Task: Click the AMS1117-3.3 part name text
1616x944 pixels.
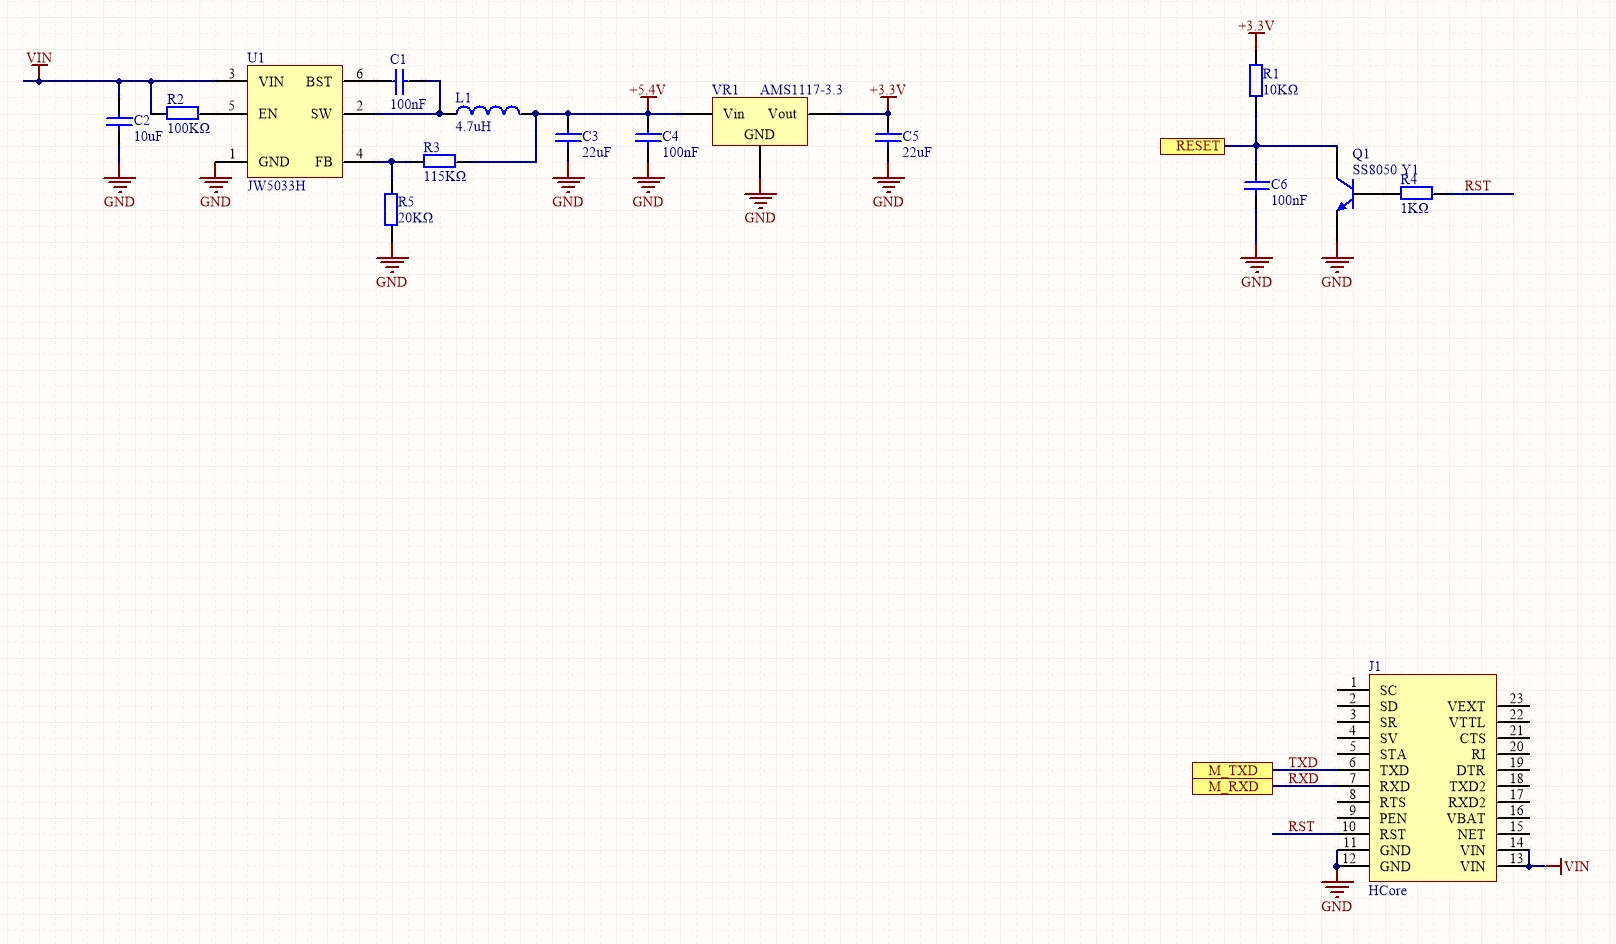Action: [x=801, y=90]
